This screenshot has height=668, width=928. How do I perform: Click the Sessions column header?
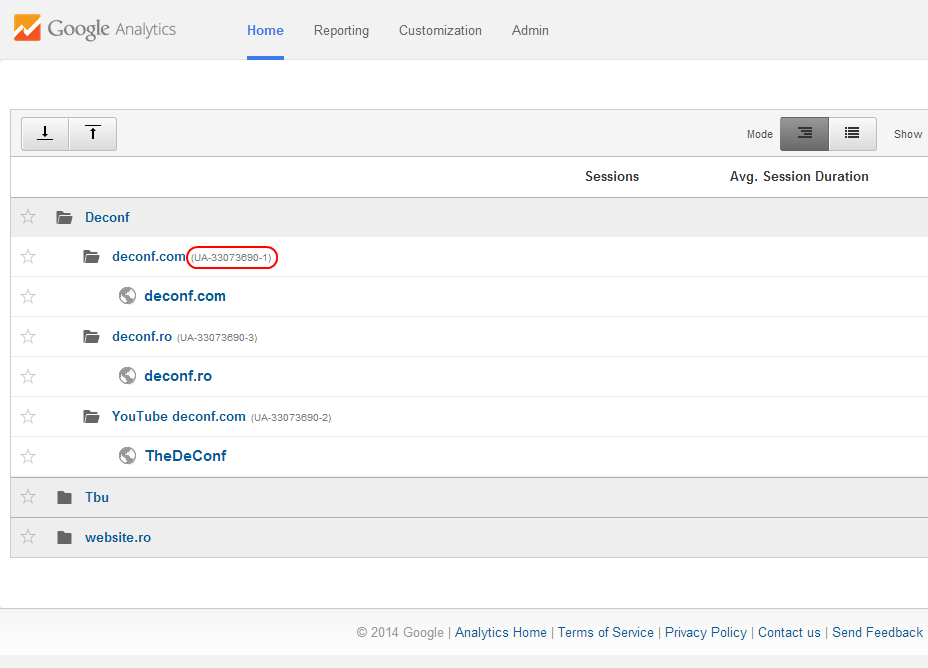[x=612, y=176]
